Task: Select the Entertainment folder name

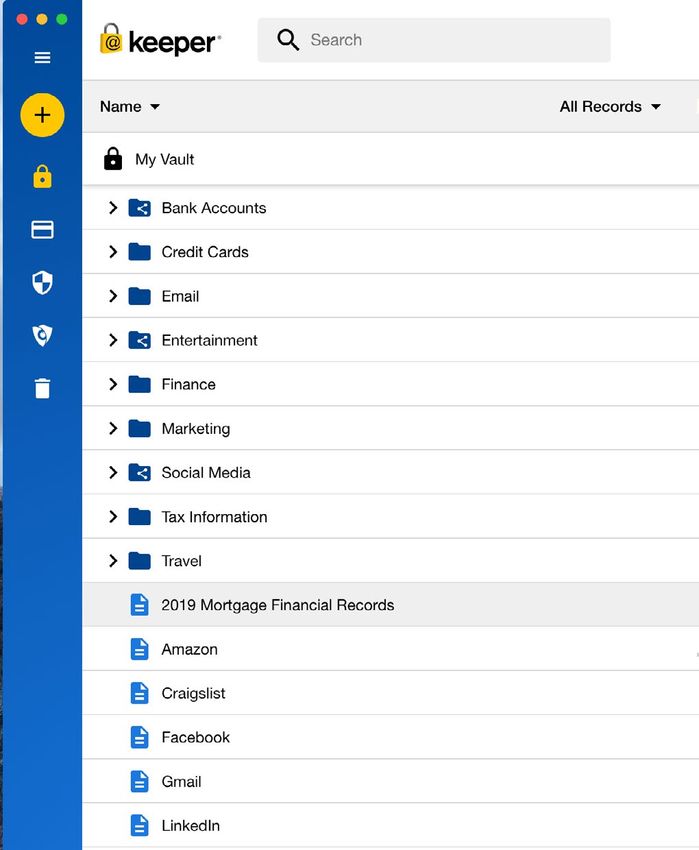Action: pyautogui.click(x=209, y=340)
